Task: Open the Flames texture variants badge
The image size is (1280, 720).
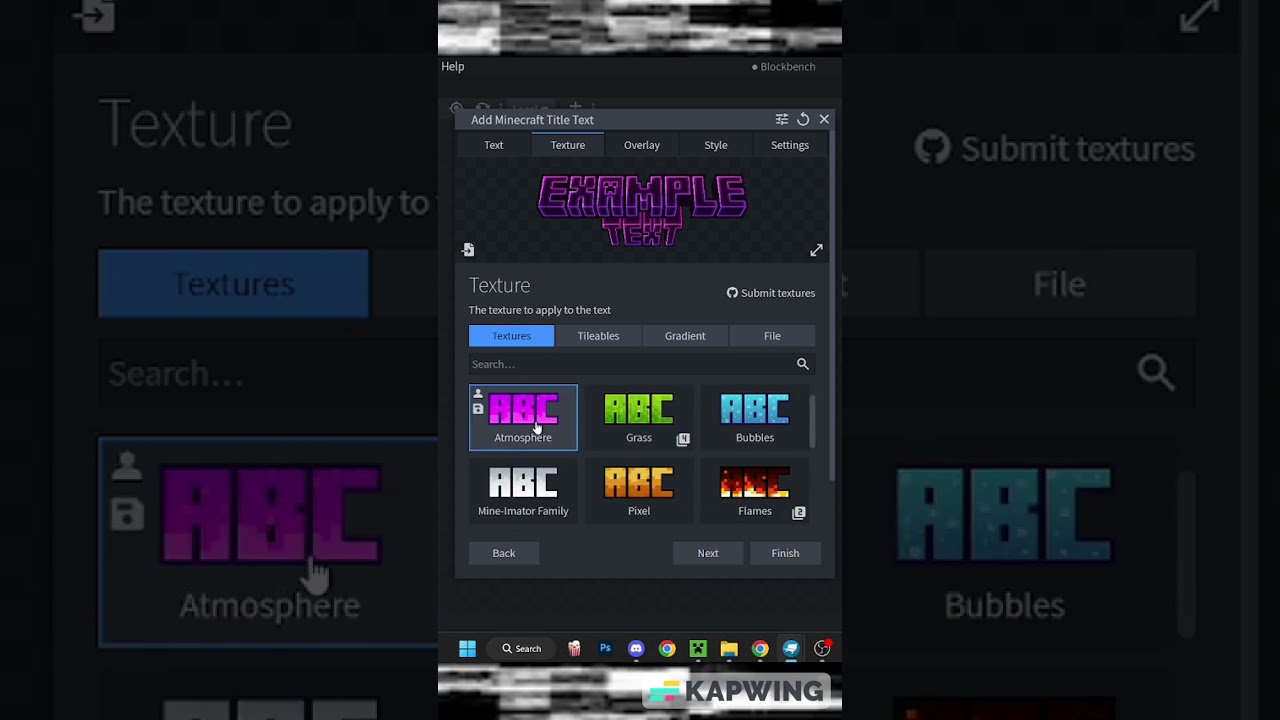Action: tap(799, 512)
